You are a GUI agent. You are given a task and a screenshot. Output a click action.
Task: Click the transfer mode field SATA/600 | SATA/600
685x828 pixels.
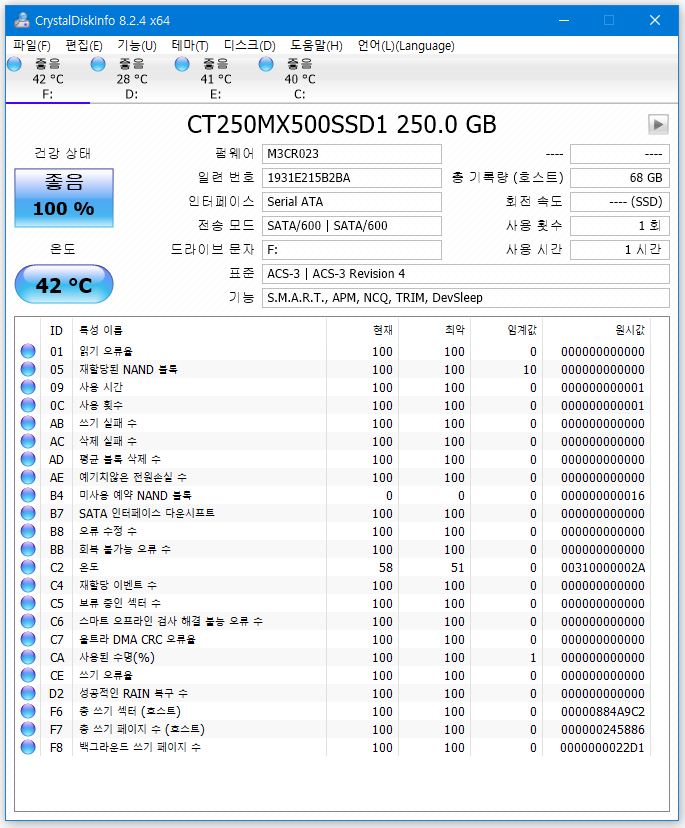352,226
